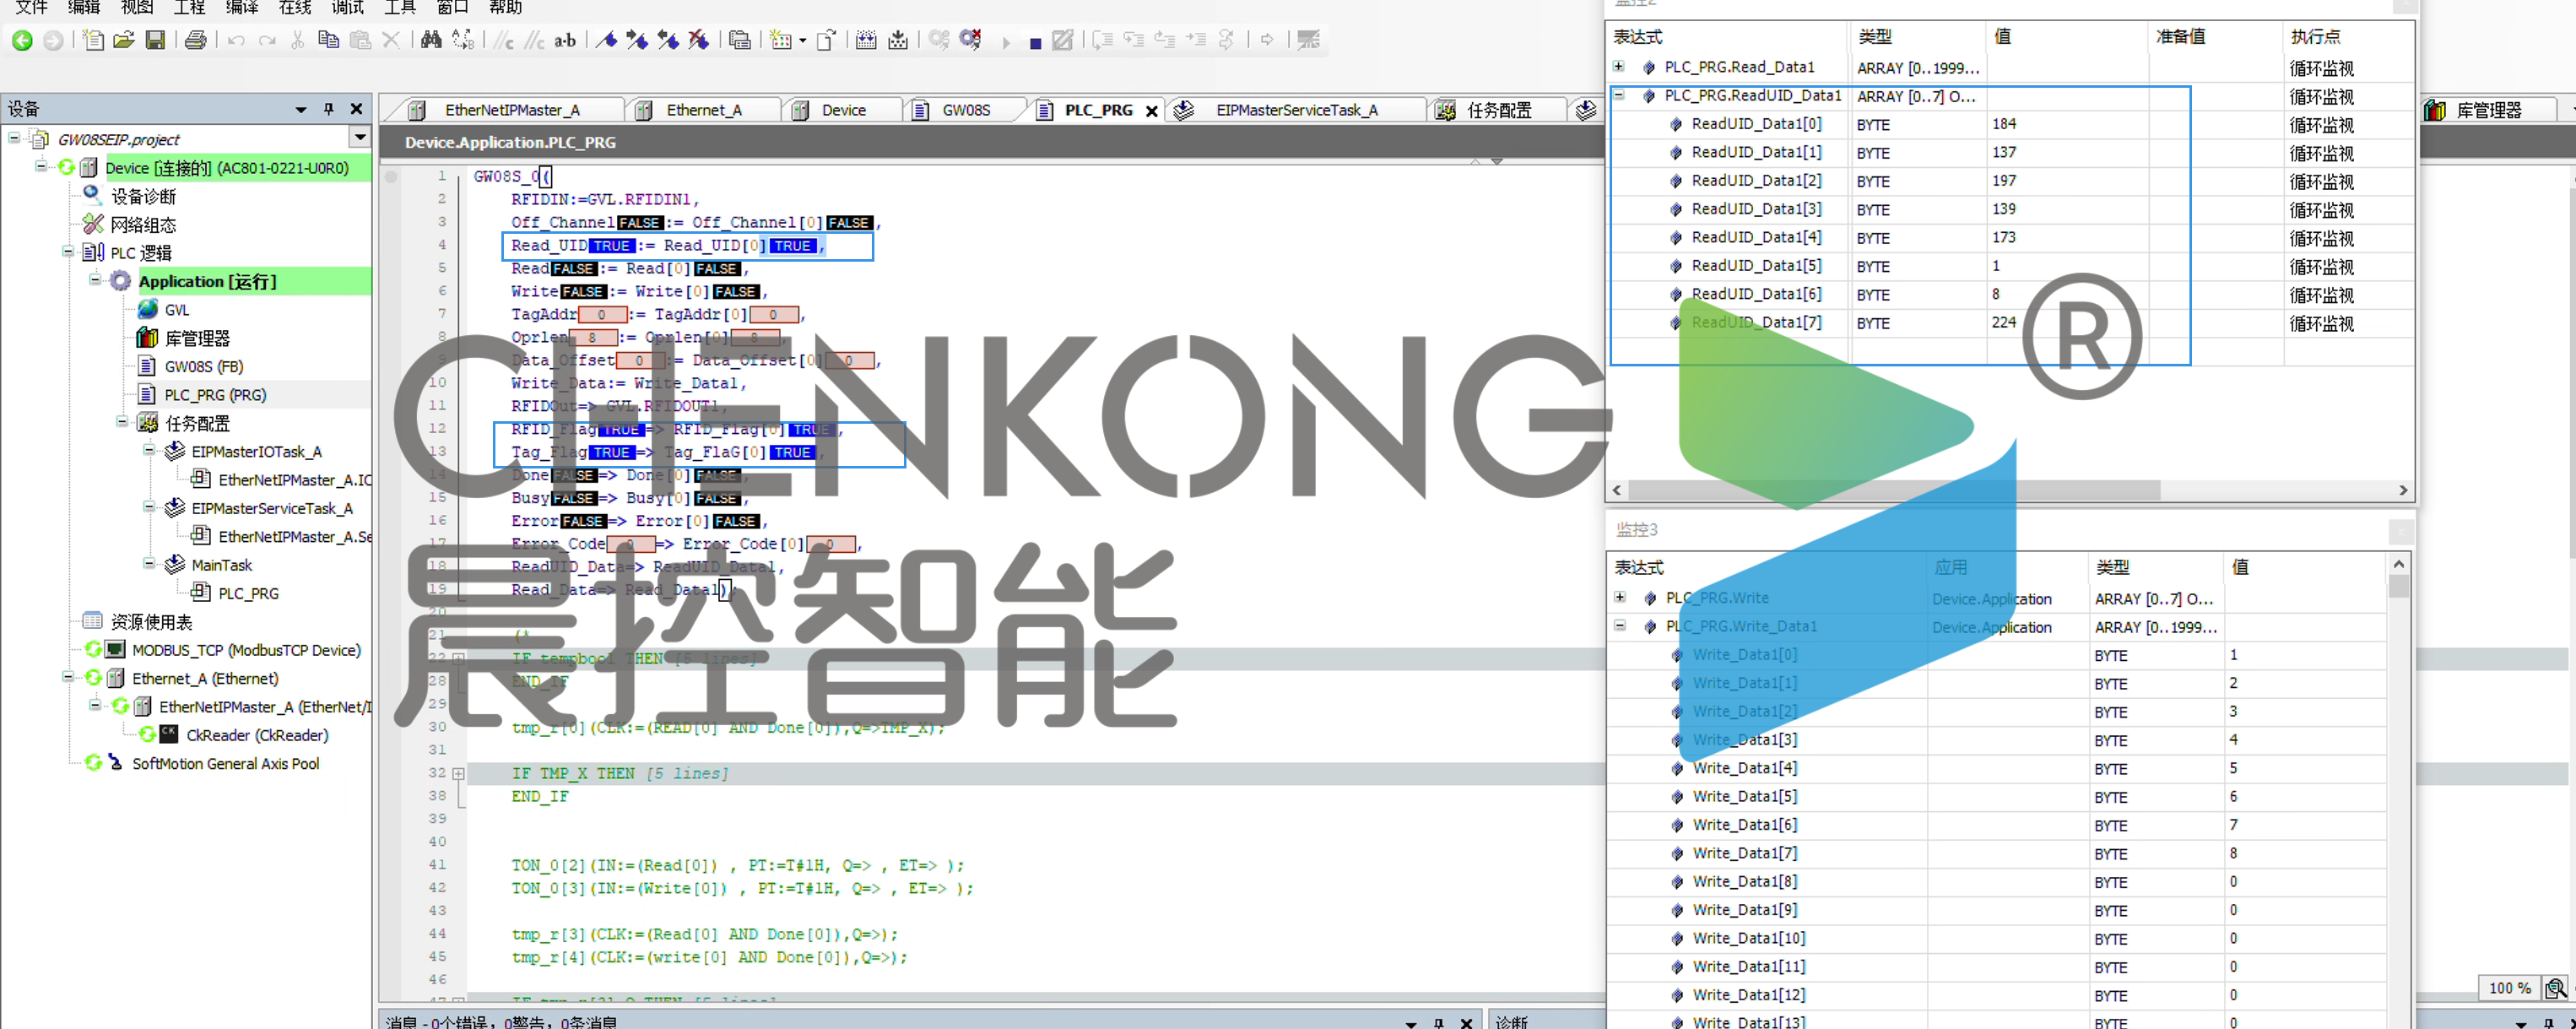Collapse the 任务配置 tree node
Viewport: 2576px width, 1029px height.
[122, 422]
